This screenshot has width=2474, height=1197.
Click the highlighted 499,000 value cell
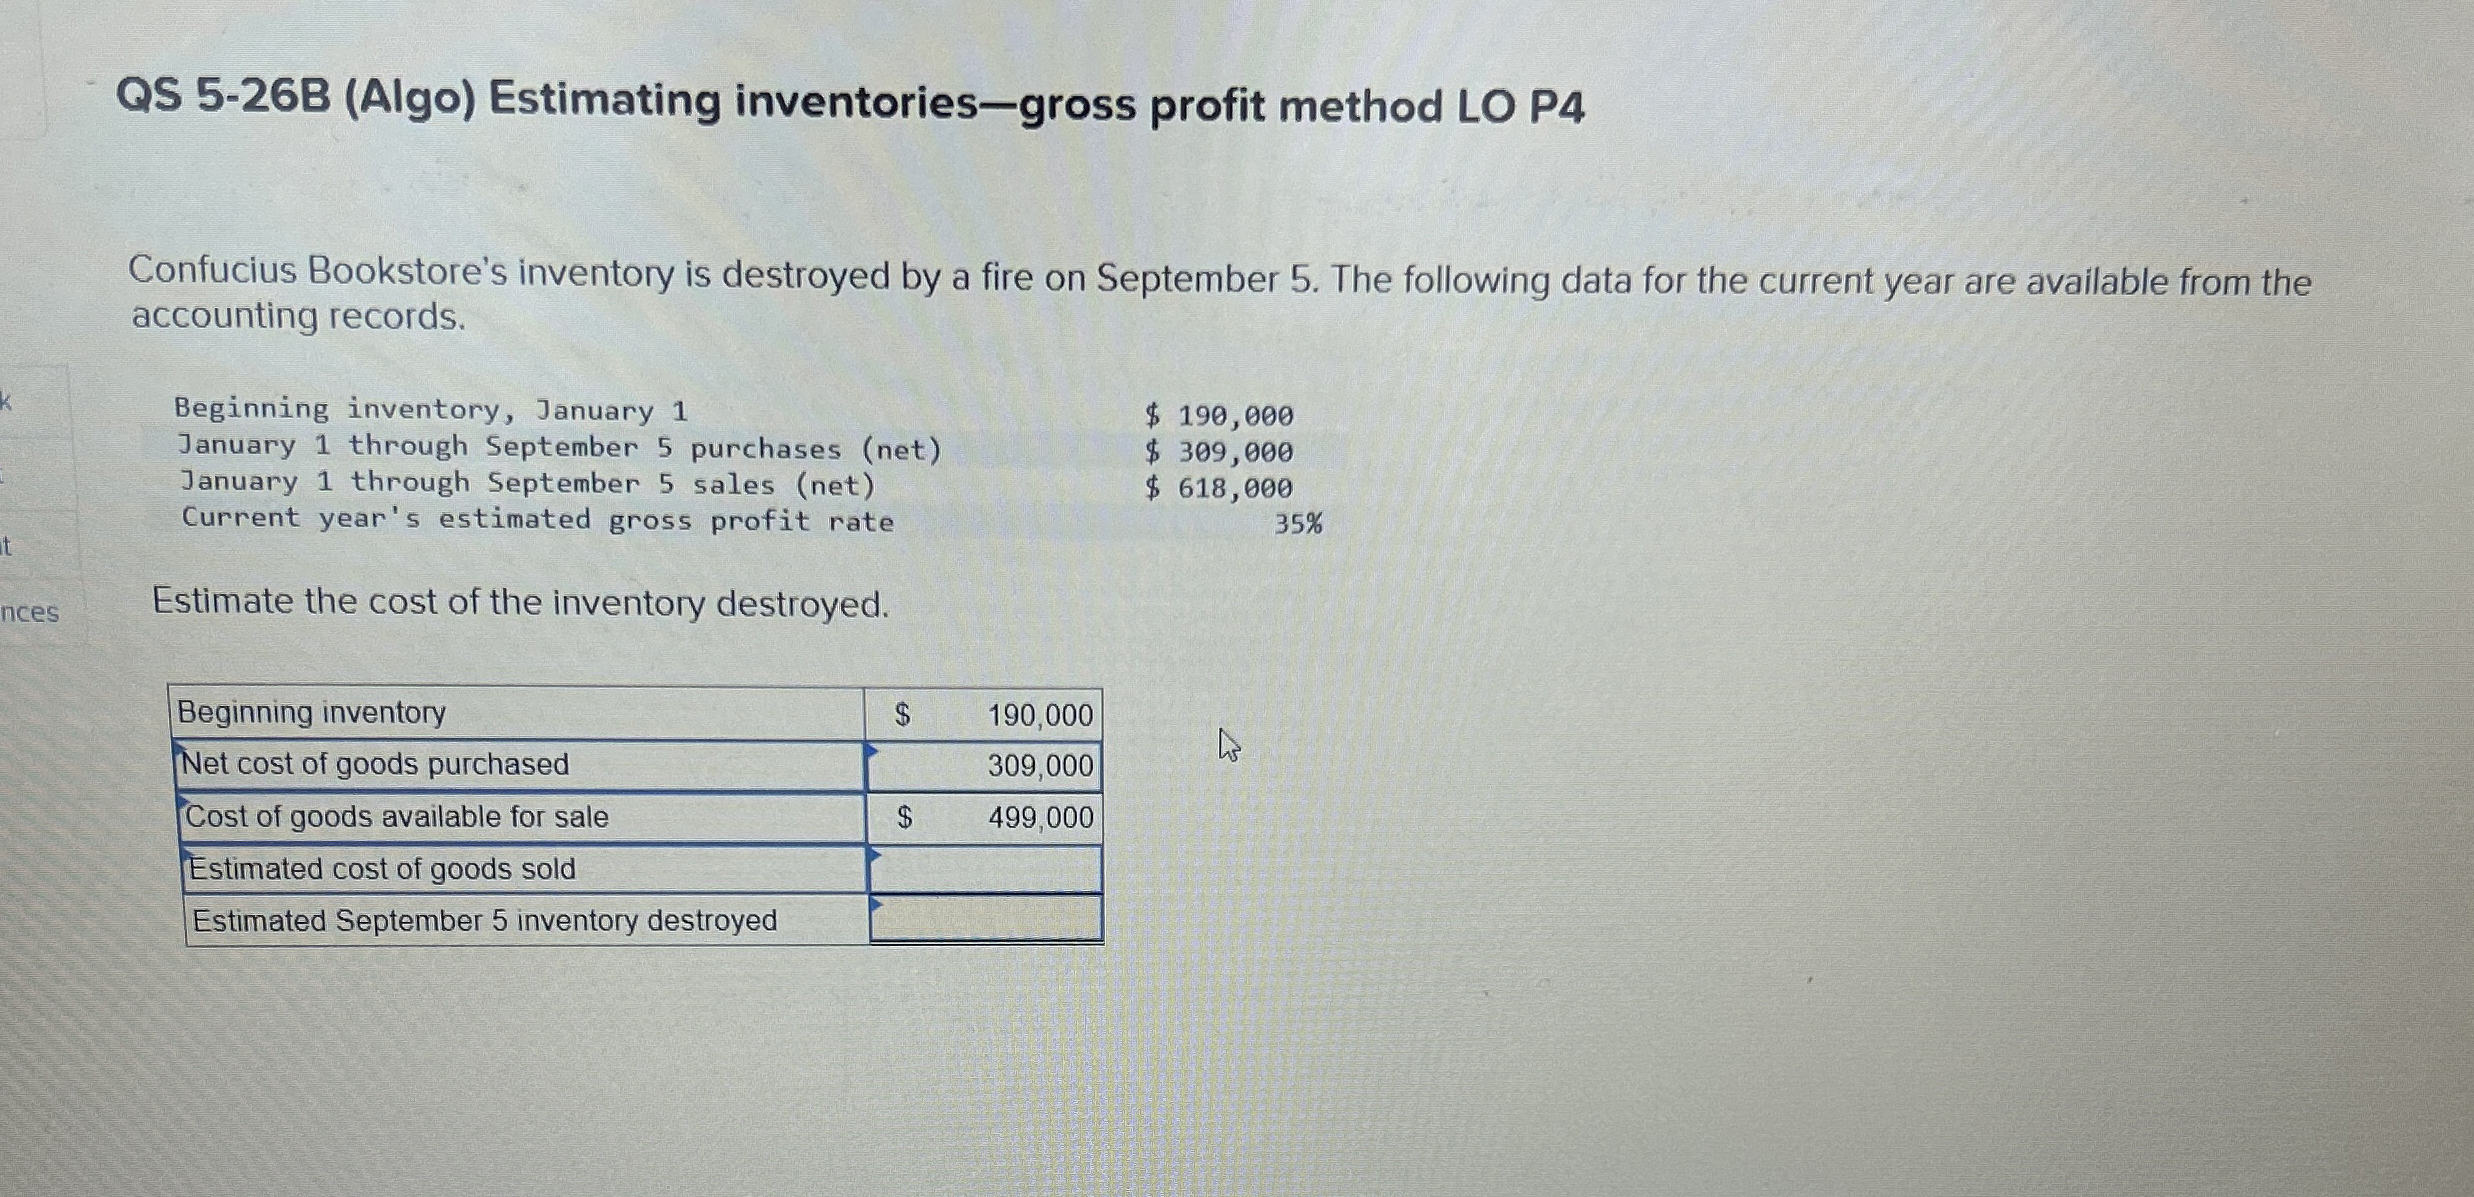[1038, 818]
